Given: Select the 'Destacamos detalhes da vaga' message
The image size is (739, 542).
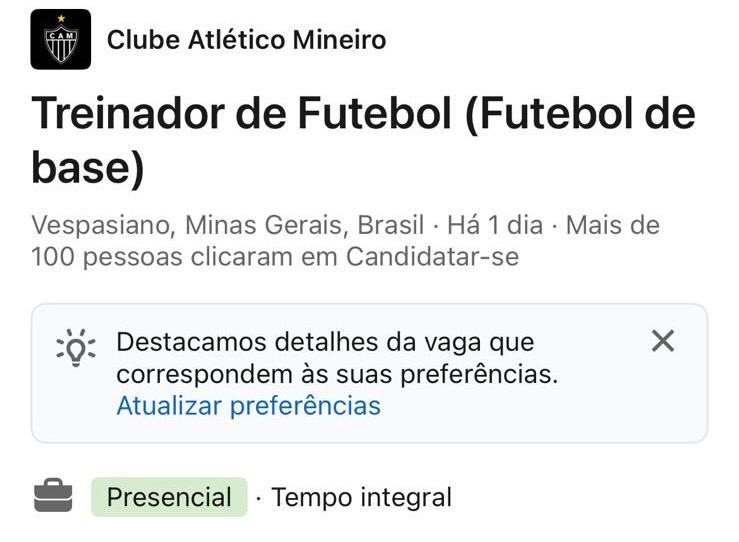Looking at the screenshot, I should [x=337, y=358].
